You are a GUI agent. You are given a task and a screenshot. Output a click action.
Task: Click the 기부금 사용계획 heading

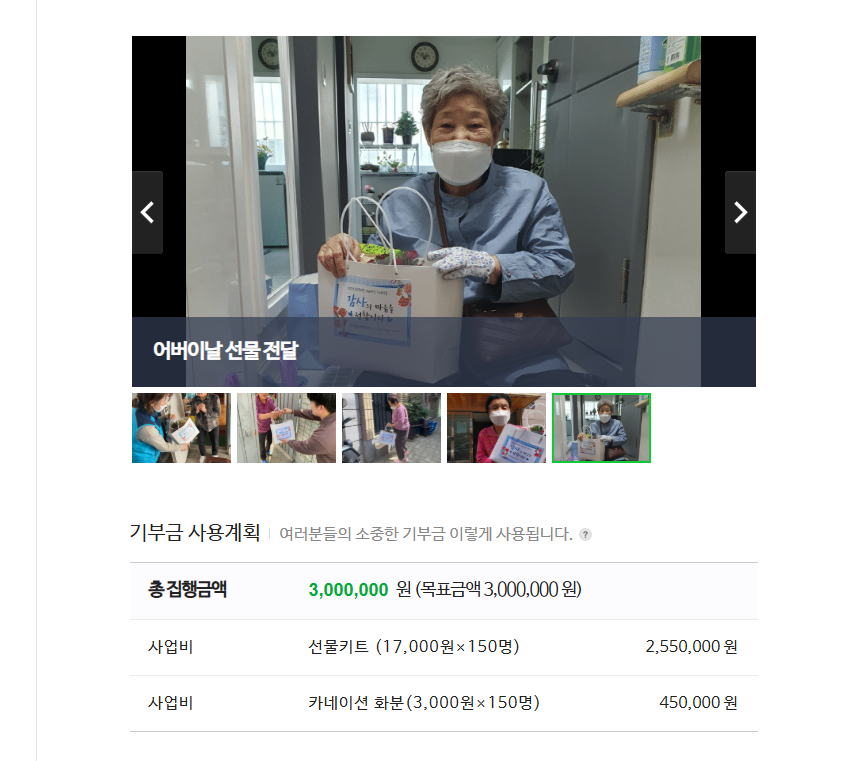click(195, 533)
